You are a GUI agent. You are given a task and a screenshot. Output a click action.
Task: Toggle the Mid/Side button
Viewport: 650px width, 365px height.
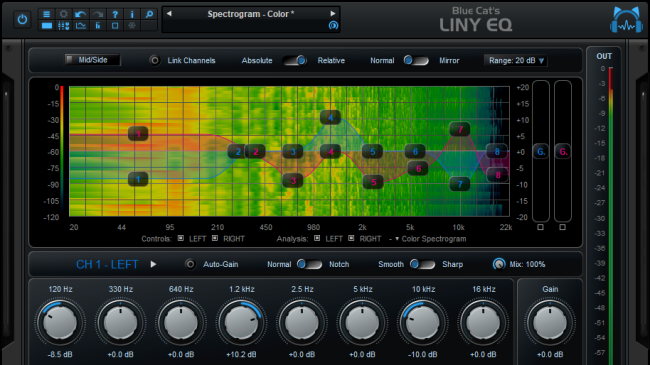[92, 60]
